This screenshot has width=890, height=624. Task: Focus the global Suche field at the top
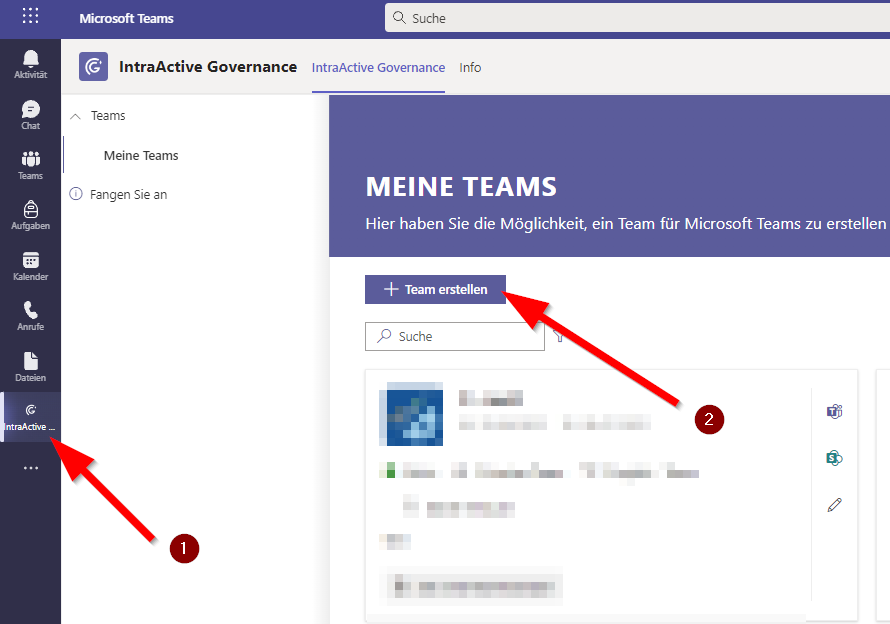(637, 18)
